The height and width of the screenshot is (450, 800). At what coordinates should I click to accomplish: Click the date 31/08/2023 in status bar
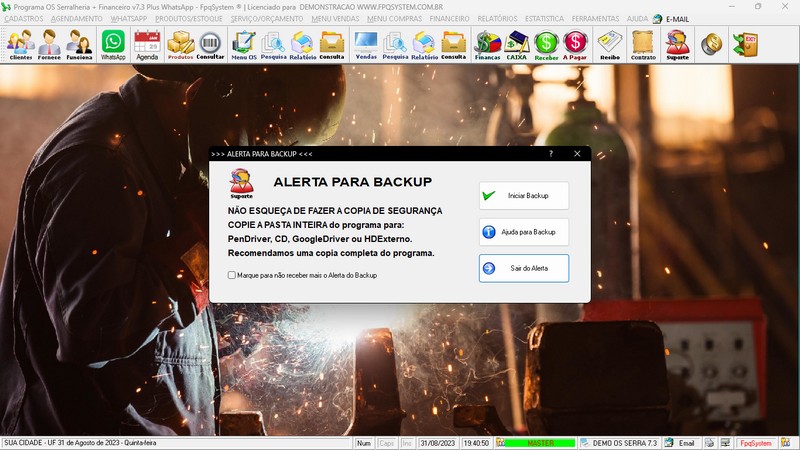pyautogui.click(x=437, y=443)
